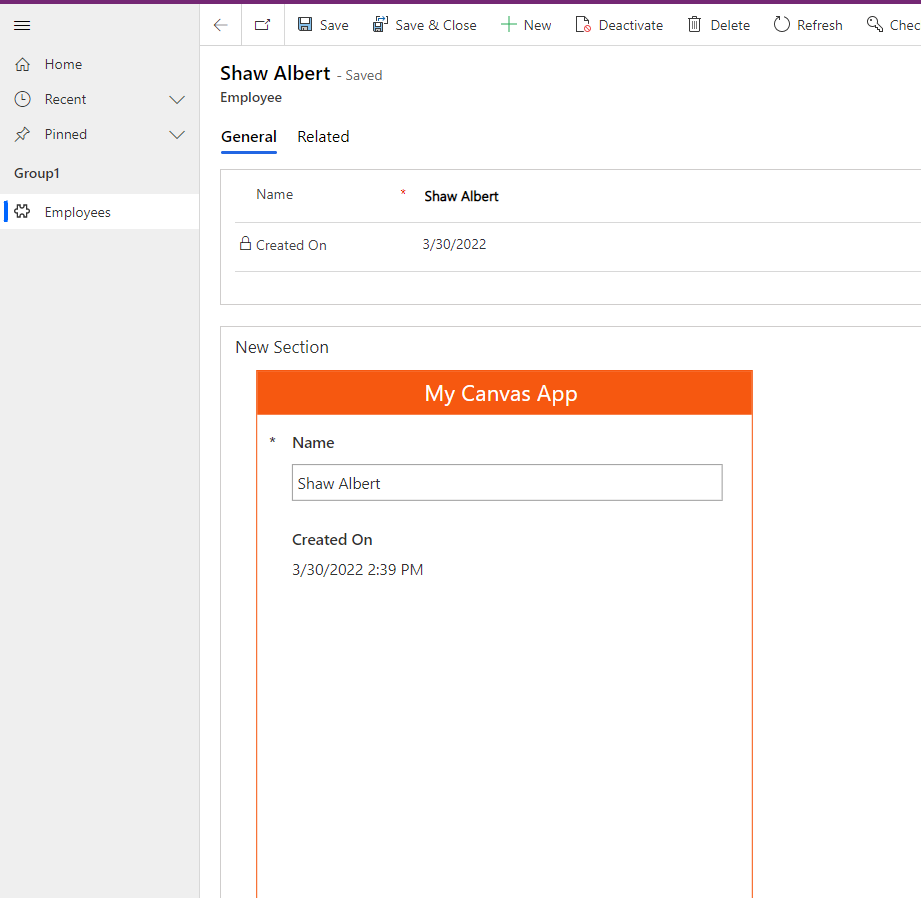Open Home from the sidebar
921x898 pixels.
[x=63, y=64]
